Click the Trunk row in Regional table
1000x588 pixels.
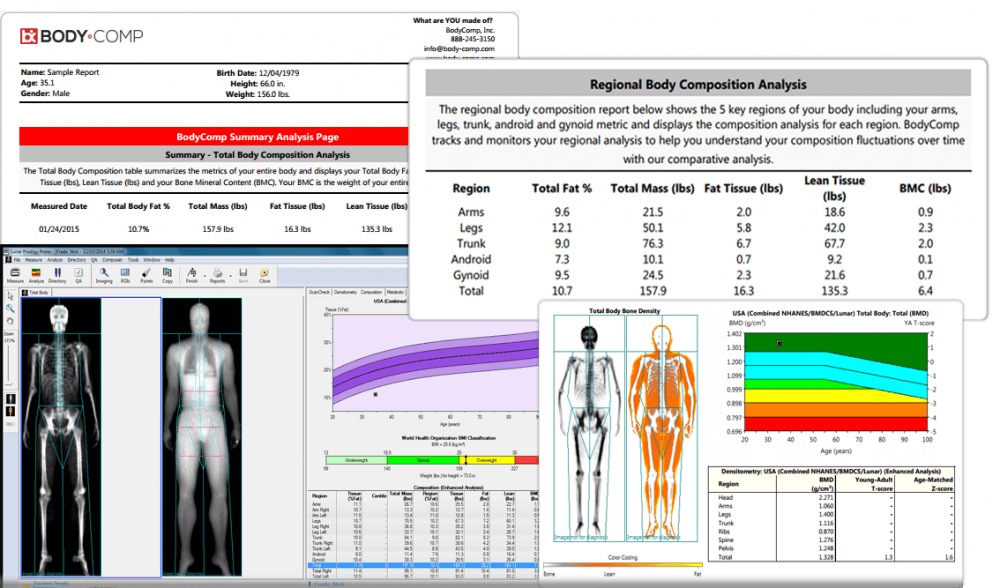pyautogui.click(x=698, y=244)
